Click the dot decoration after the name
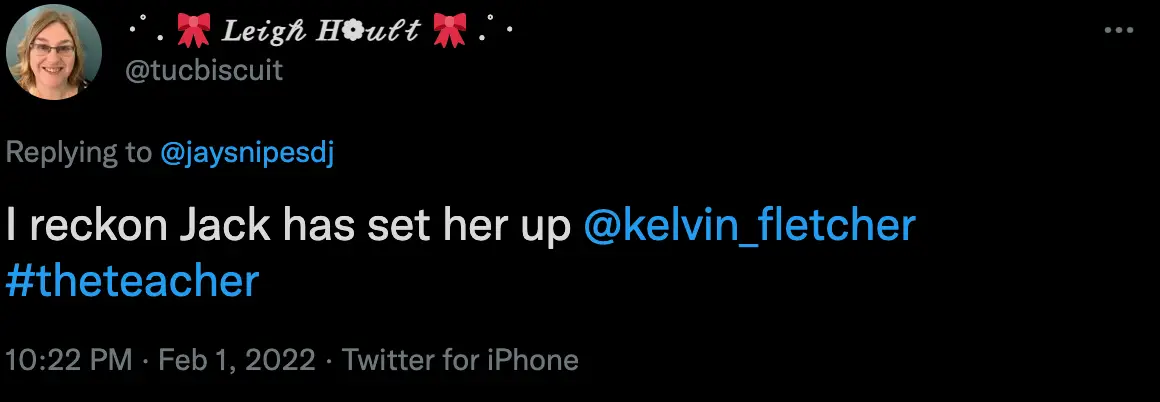The width and height of the screenshot is (1160, 402). [x=493, y=30]
